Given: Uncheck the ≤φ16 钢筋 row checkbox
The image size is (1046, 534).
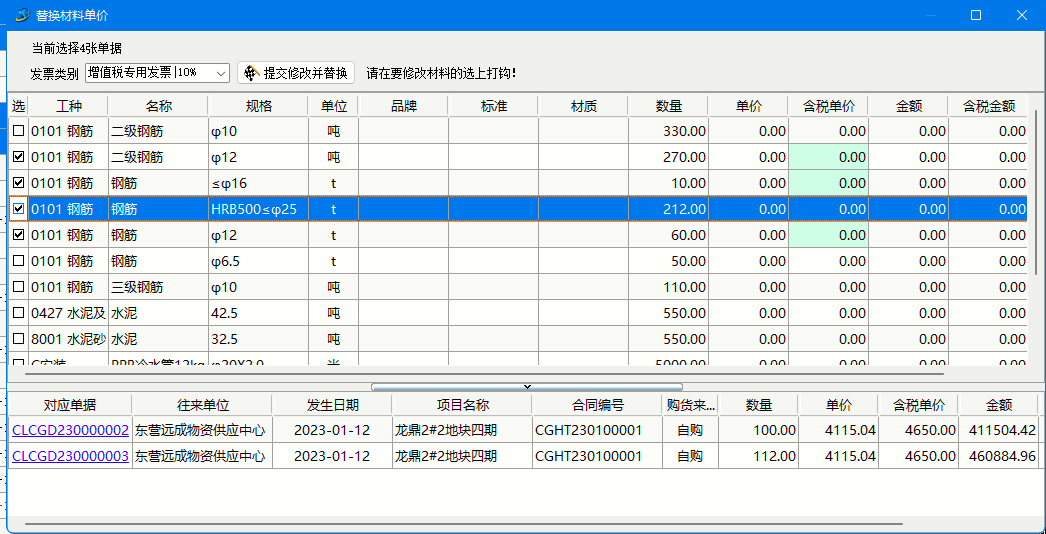Looking at the screenshot, I should click(x=18, y=183).
